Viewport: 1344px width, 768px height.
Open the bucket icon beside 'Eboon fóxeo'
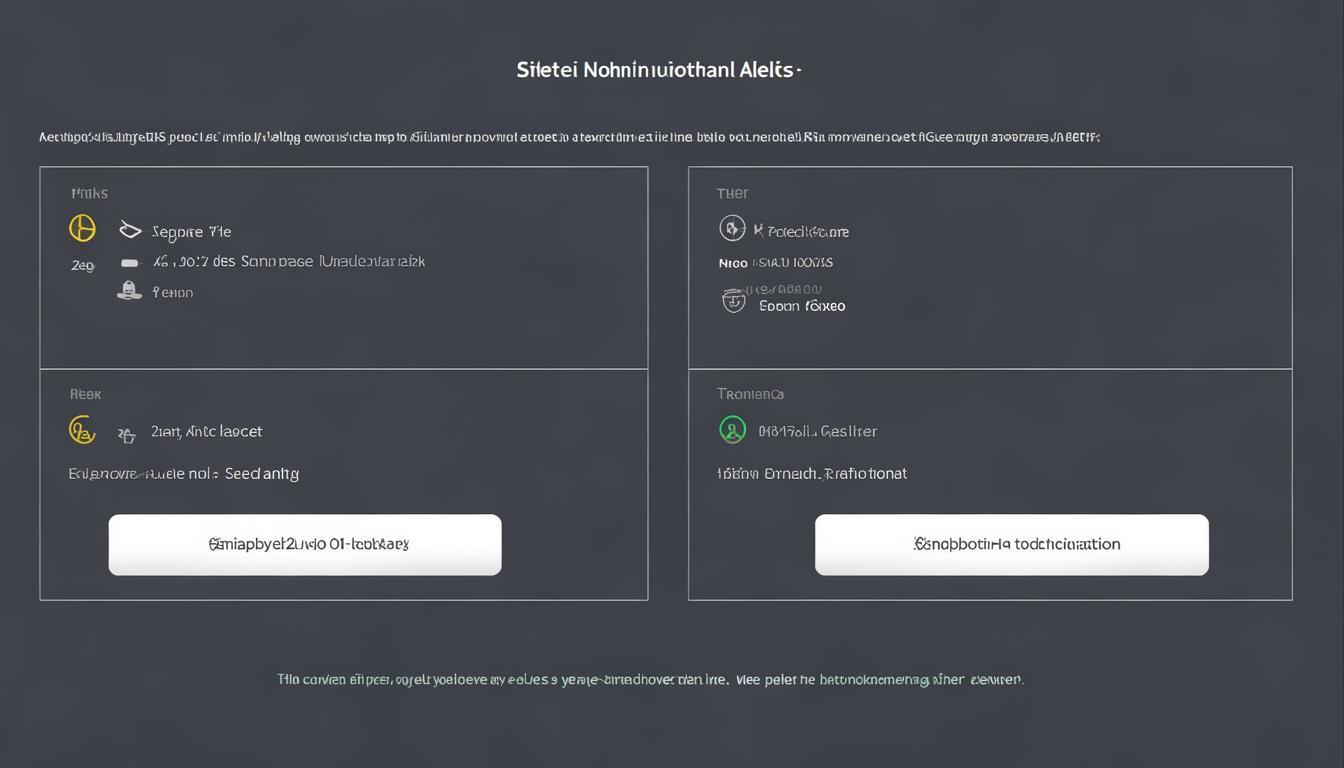tap(733, 299)
